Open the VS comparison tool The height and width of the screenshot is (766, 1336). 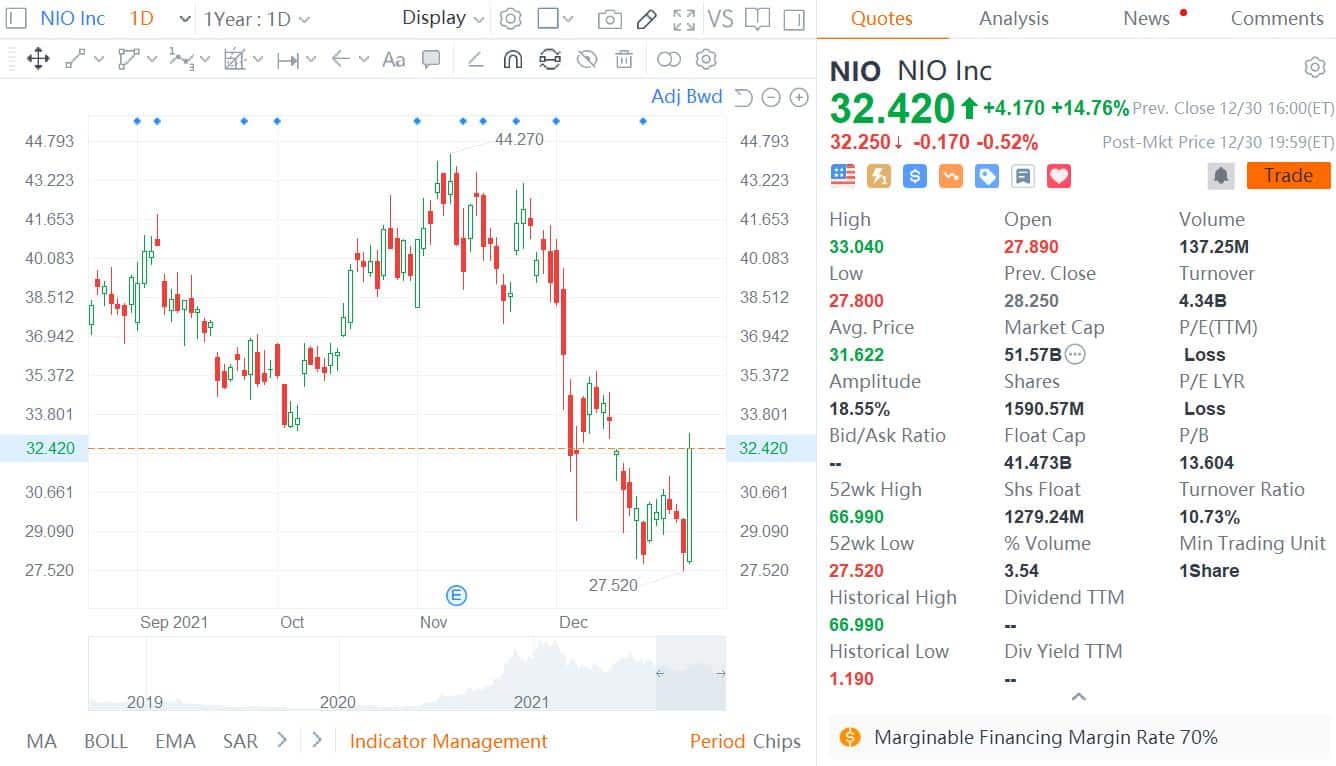[723, 18]
